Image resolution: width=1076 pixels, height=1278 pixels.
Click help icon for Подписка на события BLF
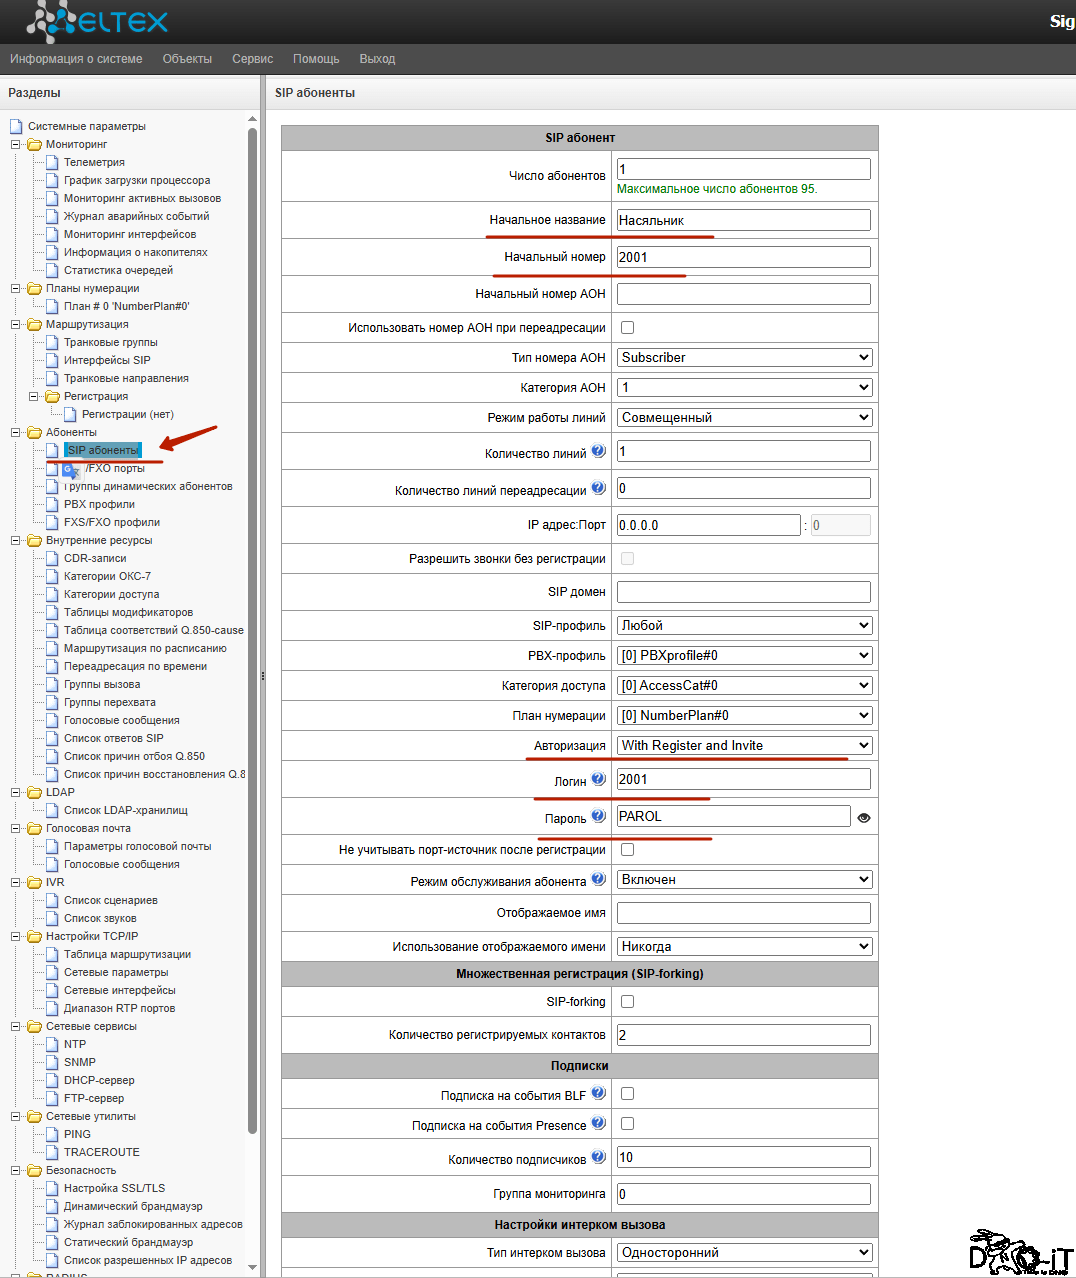(598, 1093)
